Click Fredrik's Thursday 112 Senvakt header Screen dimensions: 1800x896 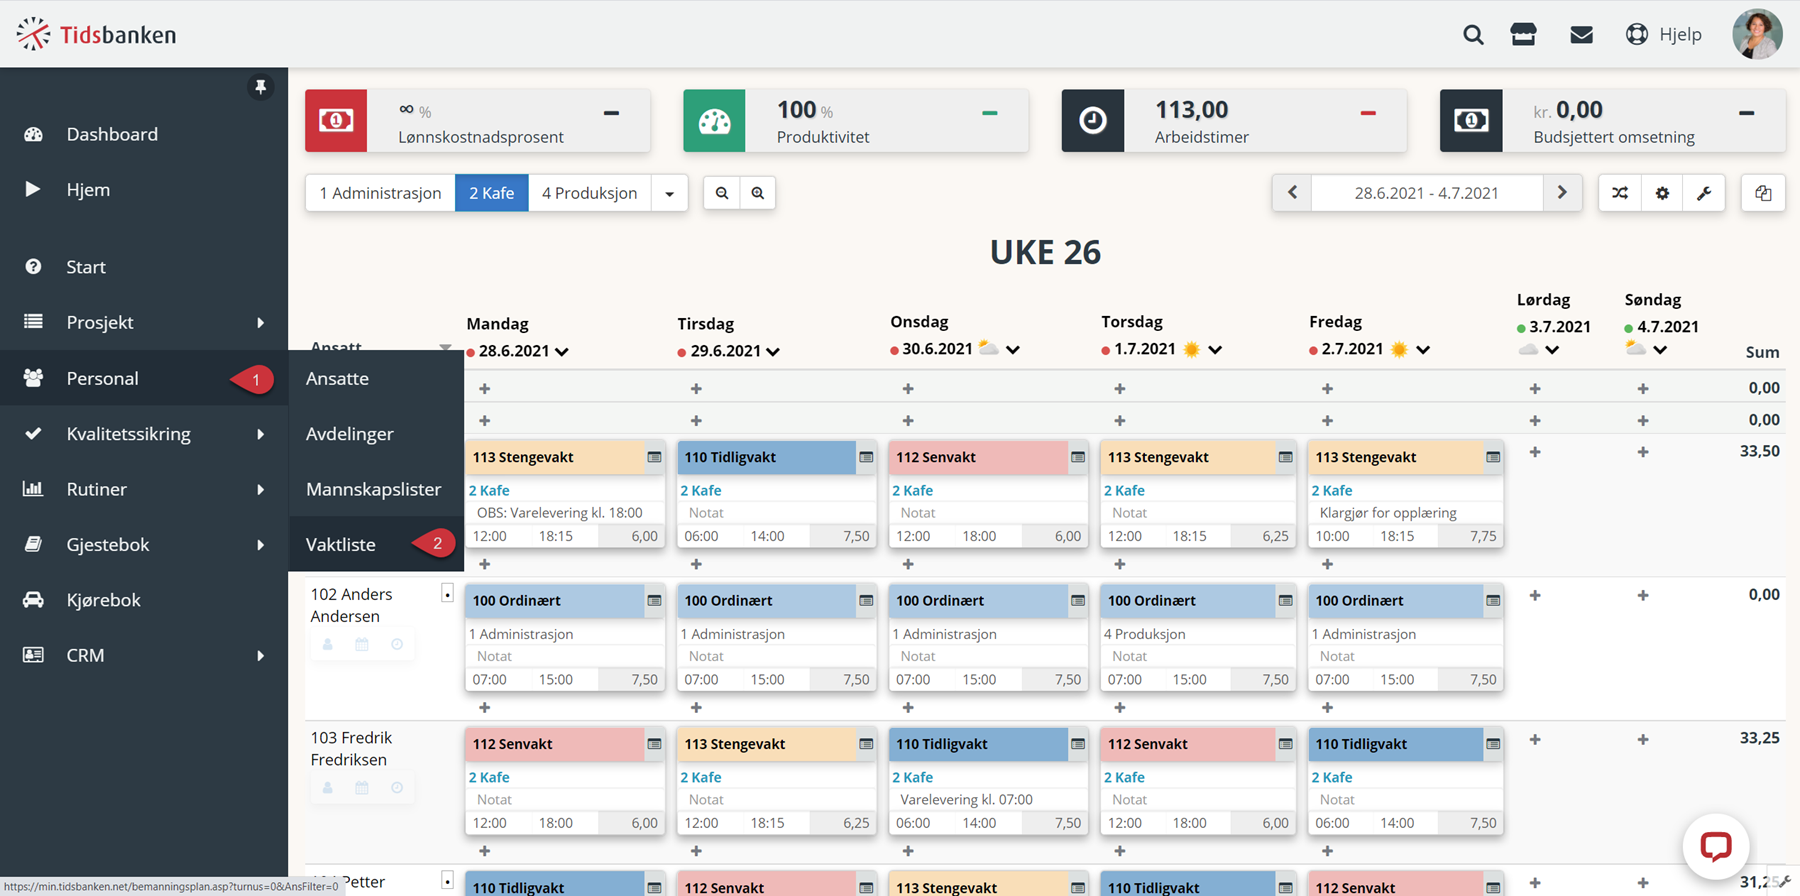coord(1188,744)
